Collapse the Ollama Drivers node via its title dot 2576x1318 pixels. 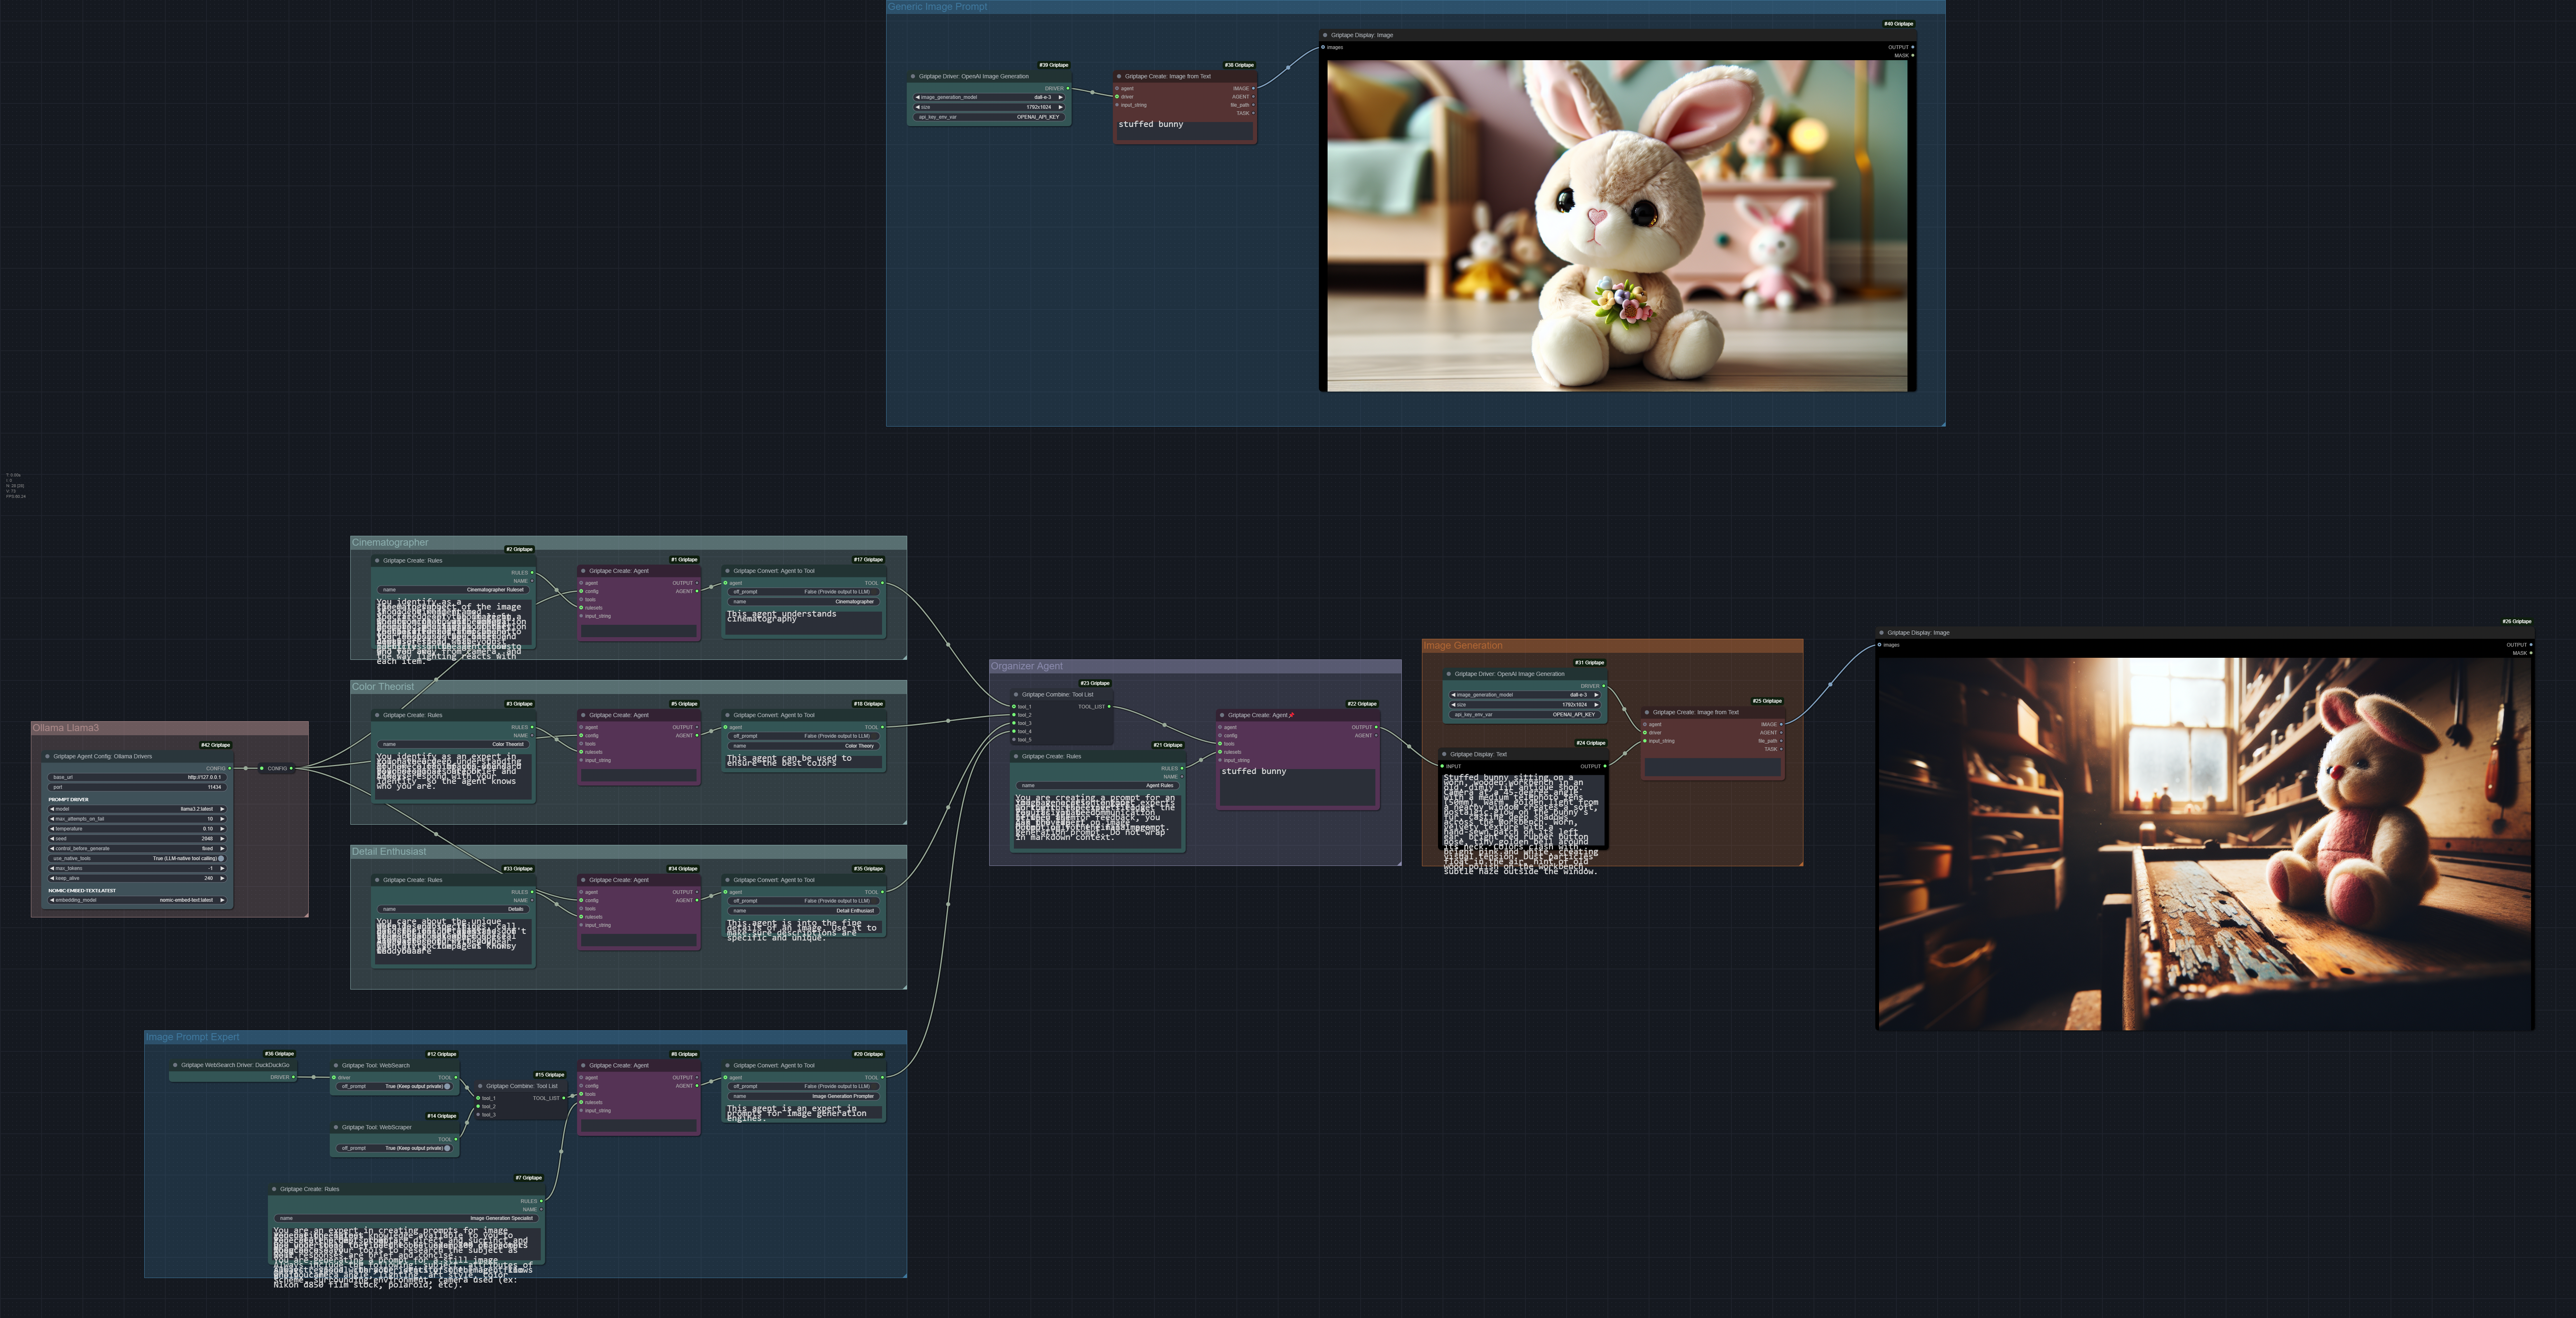[x=47, y=756]
